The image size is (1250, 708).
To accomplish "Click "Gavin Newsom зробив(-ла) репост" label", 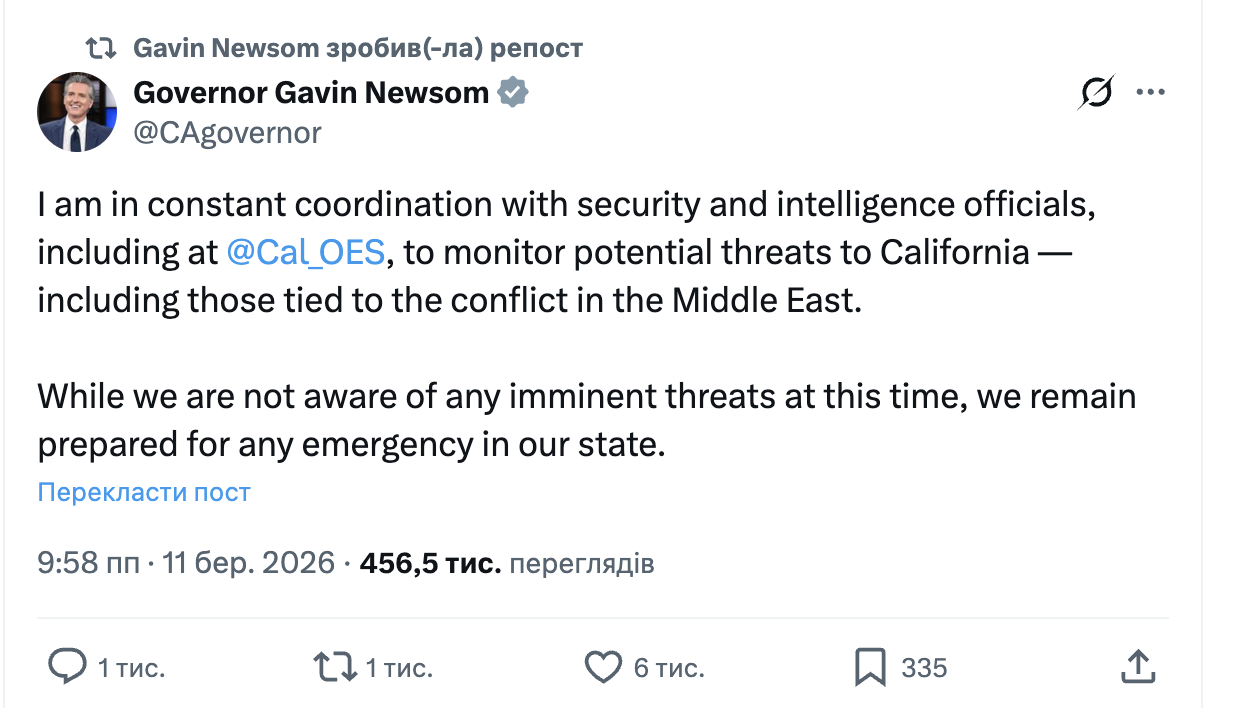I will [x=357, y=48].
